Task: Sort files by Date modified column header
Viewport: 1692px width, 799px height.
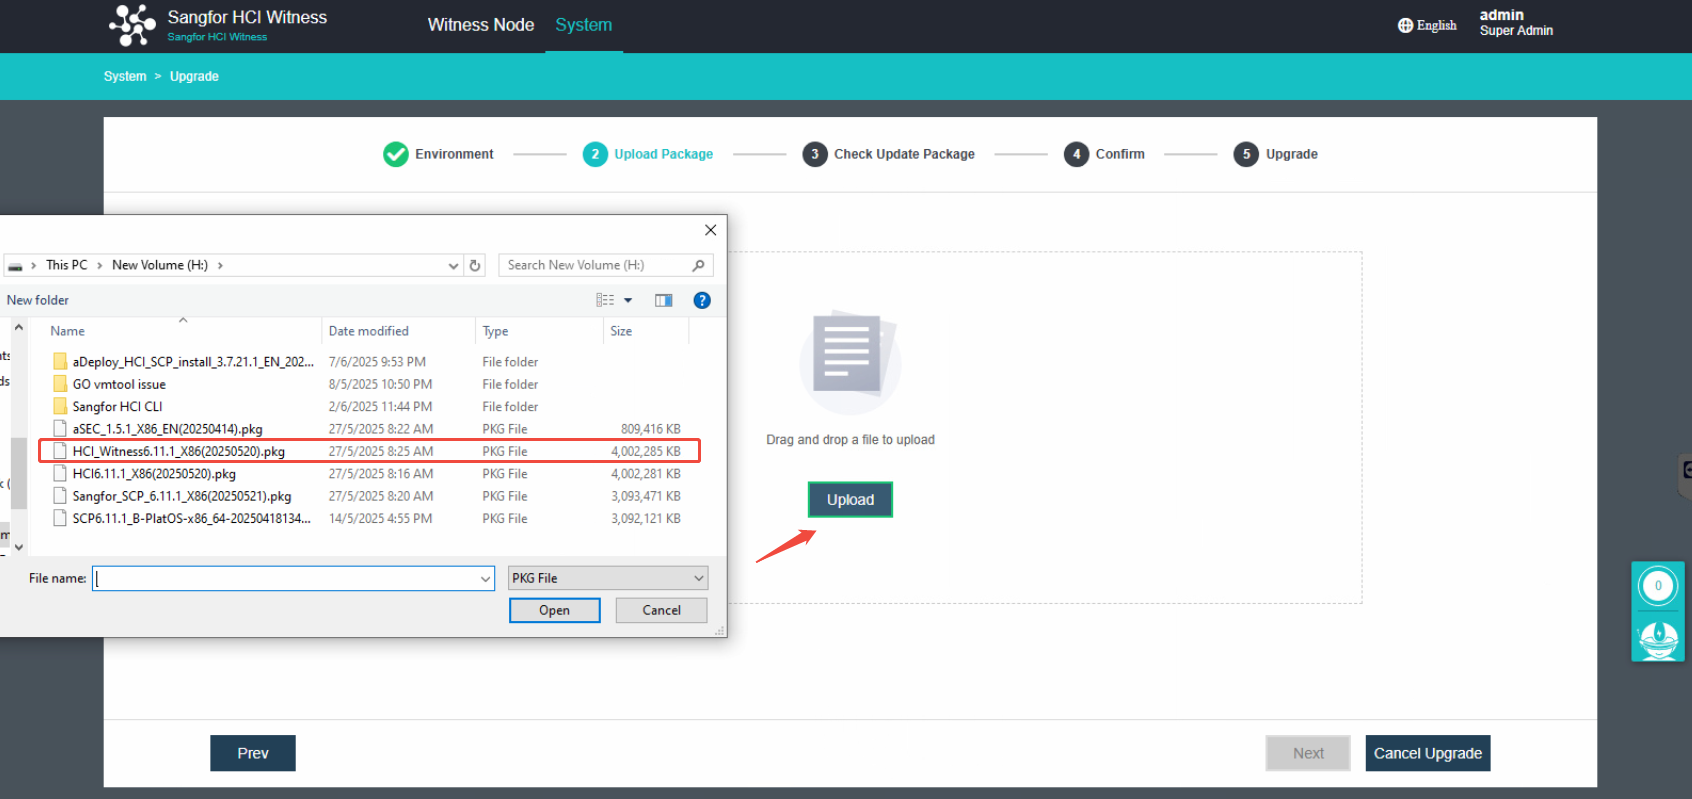Action: 398,331
